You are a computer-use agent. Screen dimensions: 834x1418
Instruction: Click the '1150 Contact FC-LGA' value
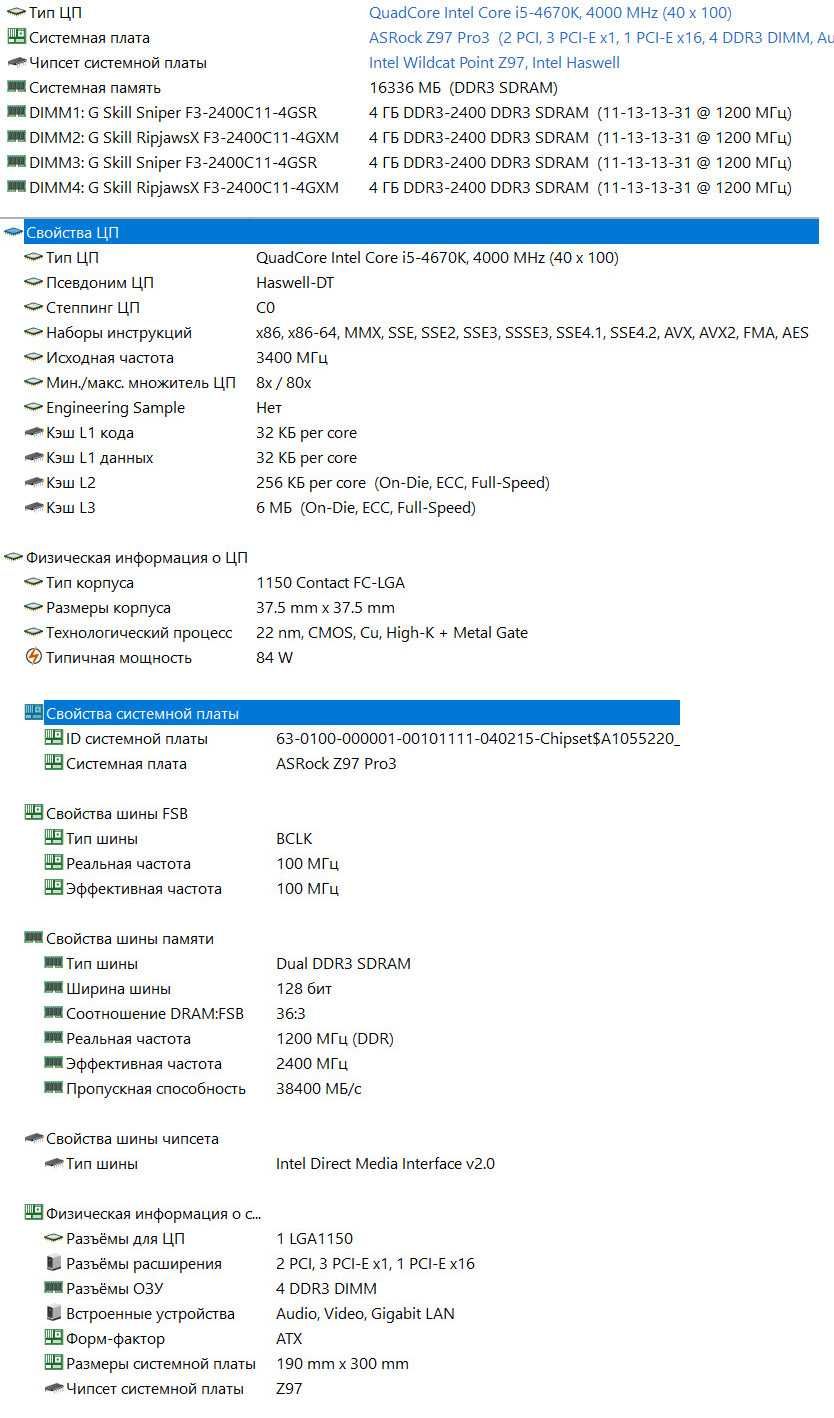click(x=330, y=583)
